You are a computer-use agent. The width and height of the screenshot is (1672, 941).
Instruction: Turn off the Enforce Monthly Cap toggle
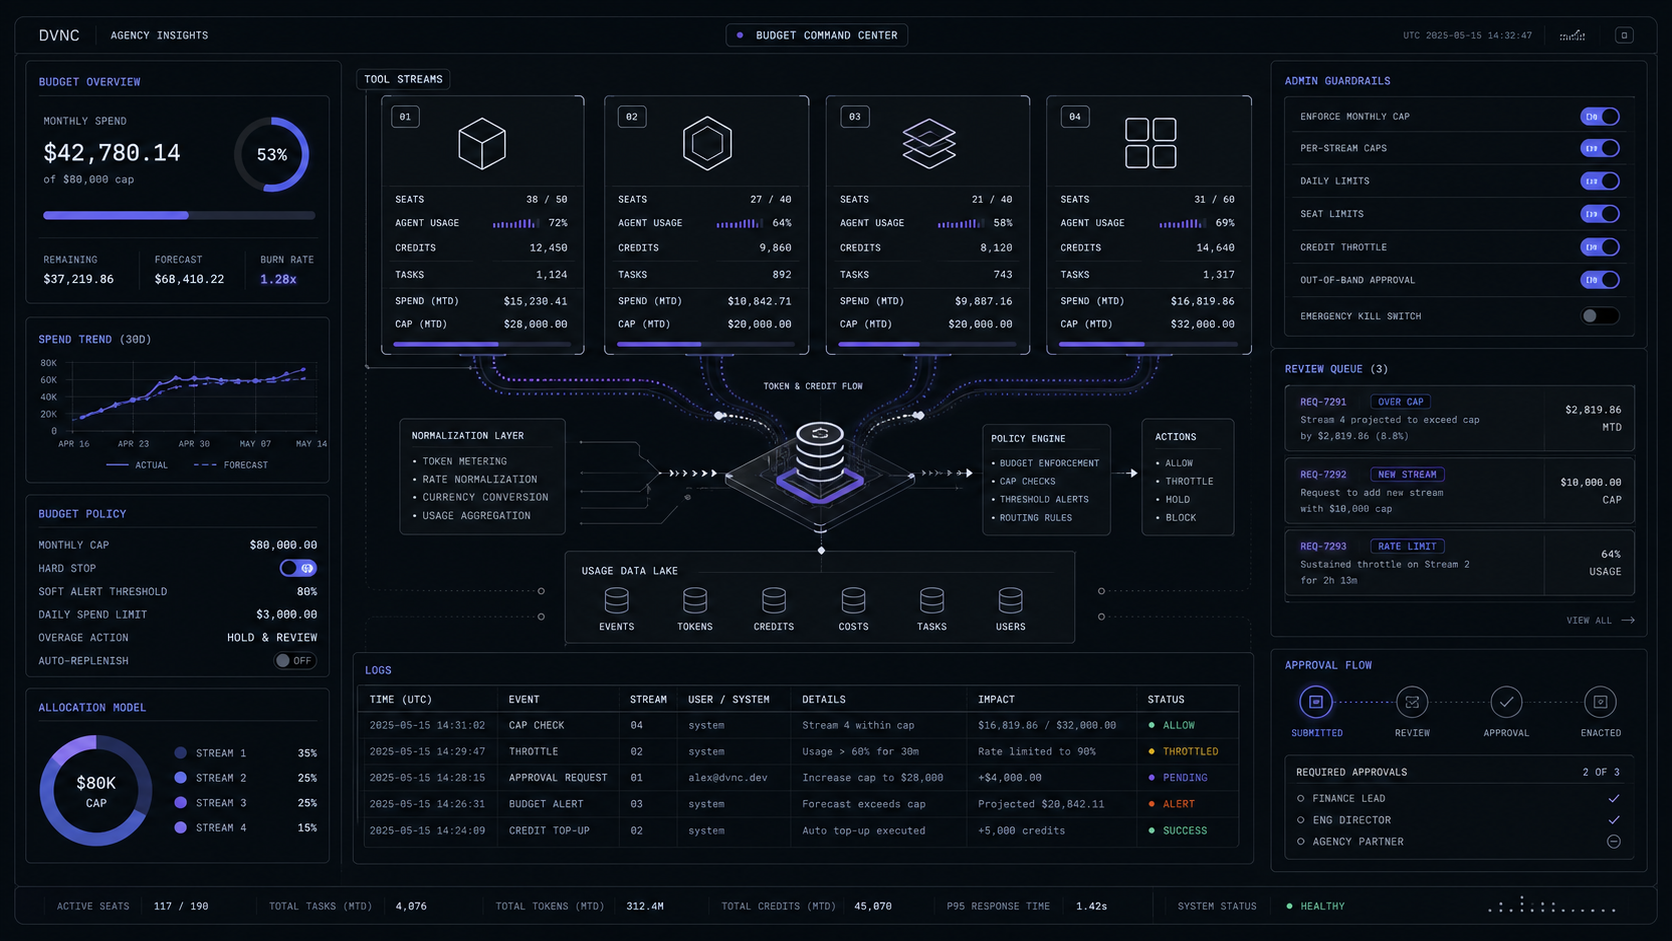[x=1599, y=117]
